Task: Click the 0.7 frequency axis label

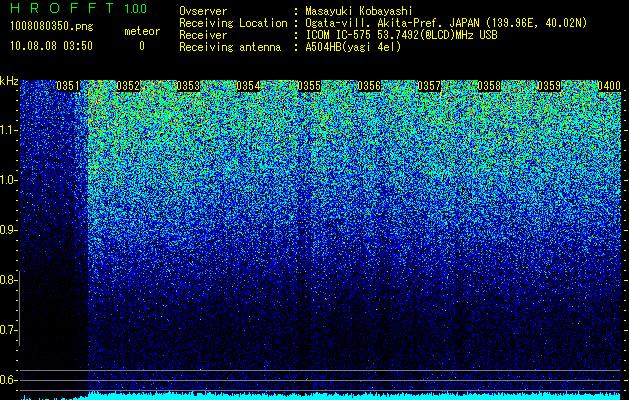Action: [7, 330]
